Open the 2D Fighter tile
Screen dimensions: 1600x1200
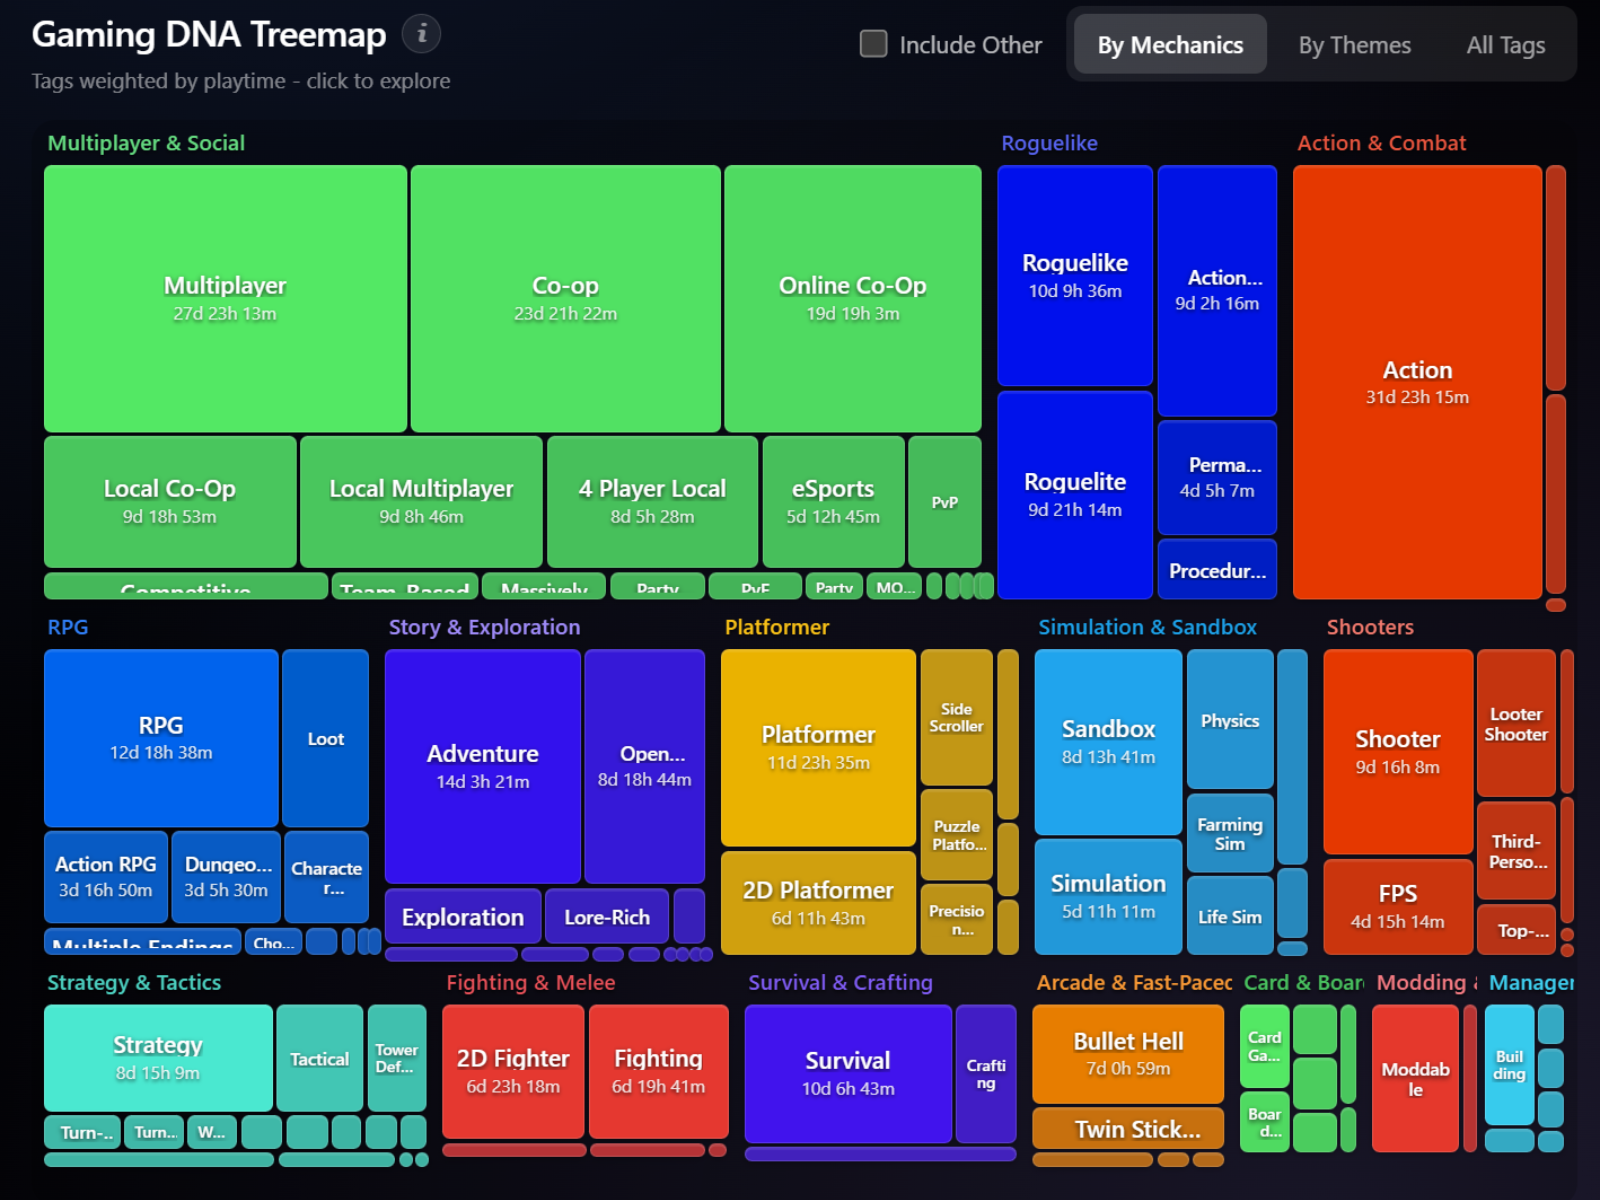pyautogui.click(x=512, y=1070)
